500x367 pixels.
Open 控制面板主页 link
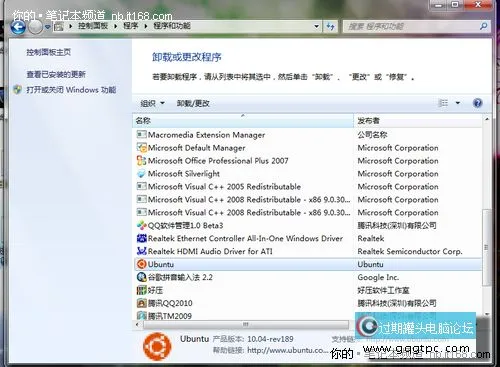(x=49, y=52)
